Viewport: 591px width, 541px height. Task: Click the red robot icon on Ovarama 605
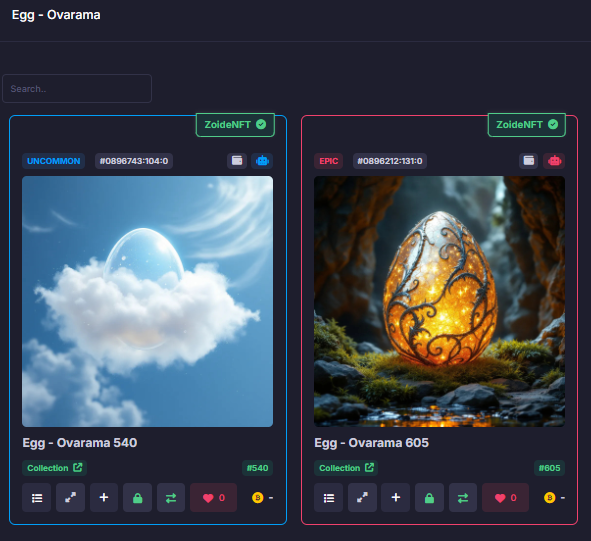(x=554, y=161)
